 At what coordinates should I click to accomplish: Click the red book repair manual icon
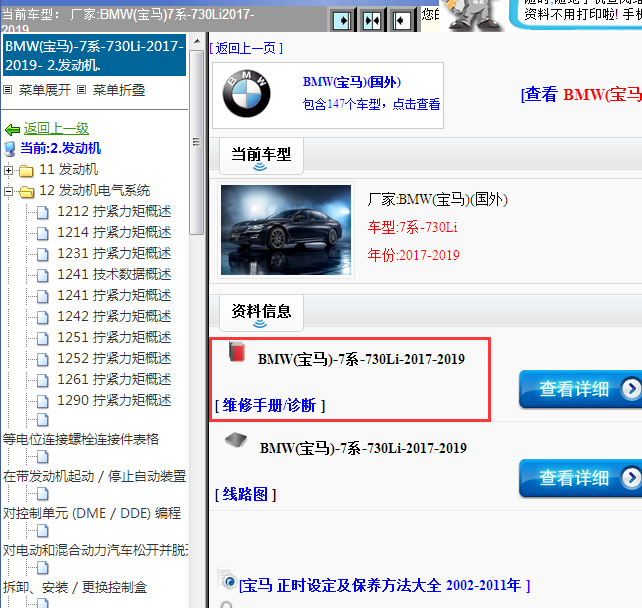[x=237, y=352]
